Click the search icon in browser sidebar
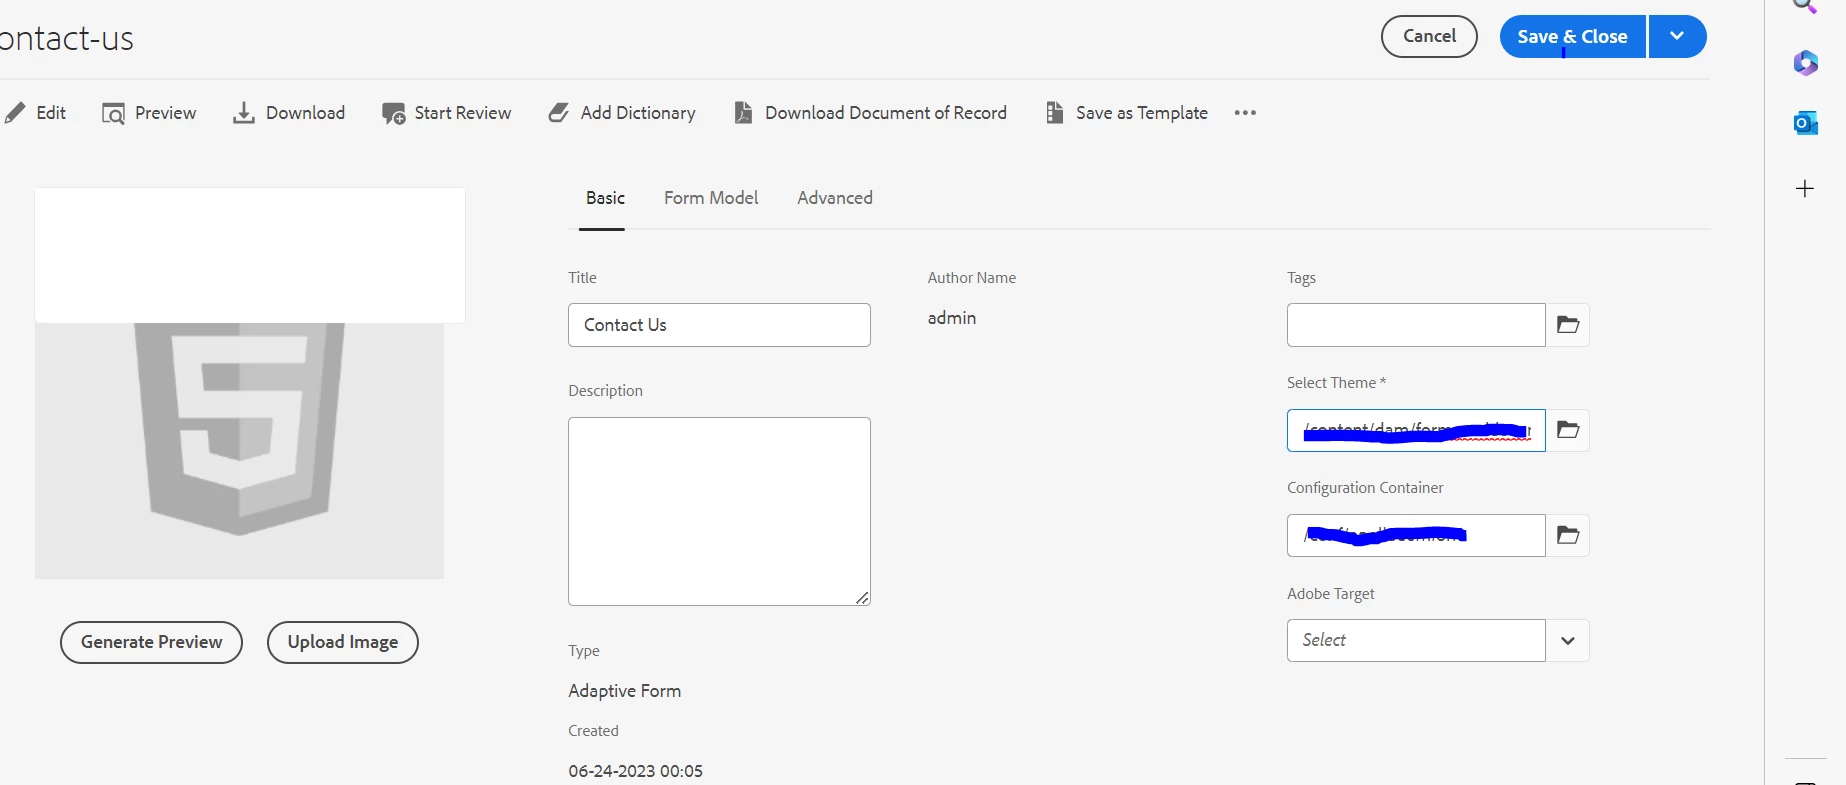The height and width of the screenshot is (785, 1846). (1805, 6)
